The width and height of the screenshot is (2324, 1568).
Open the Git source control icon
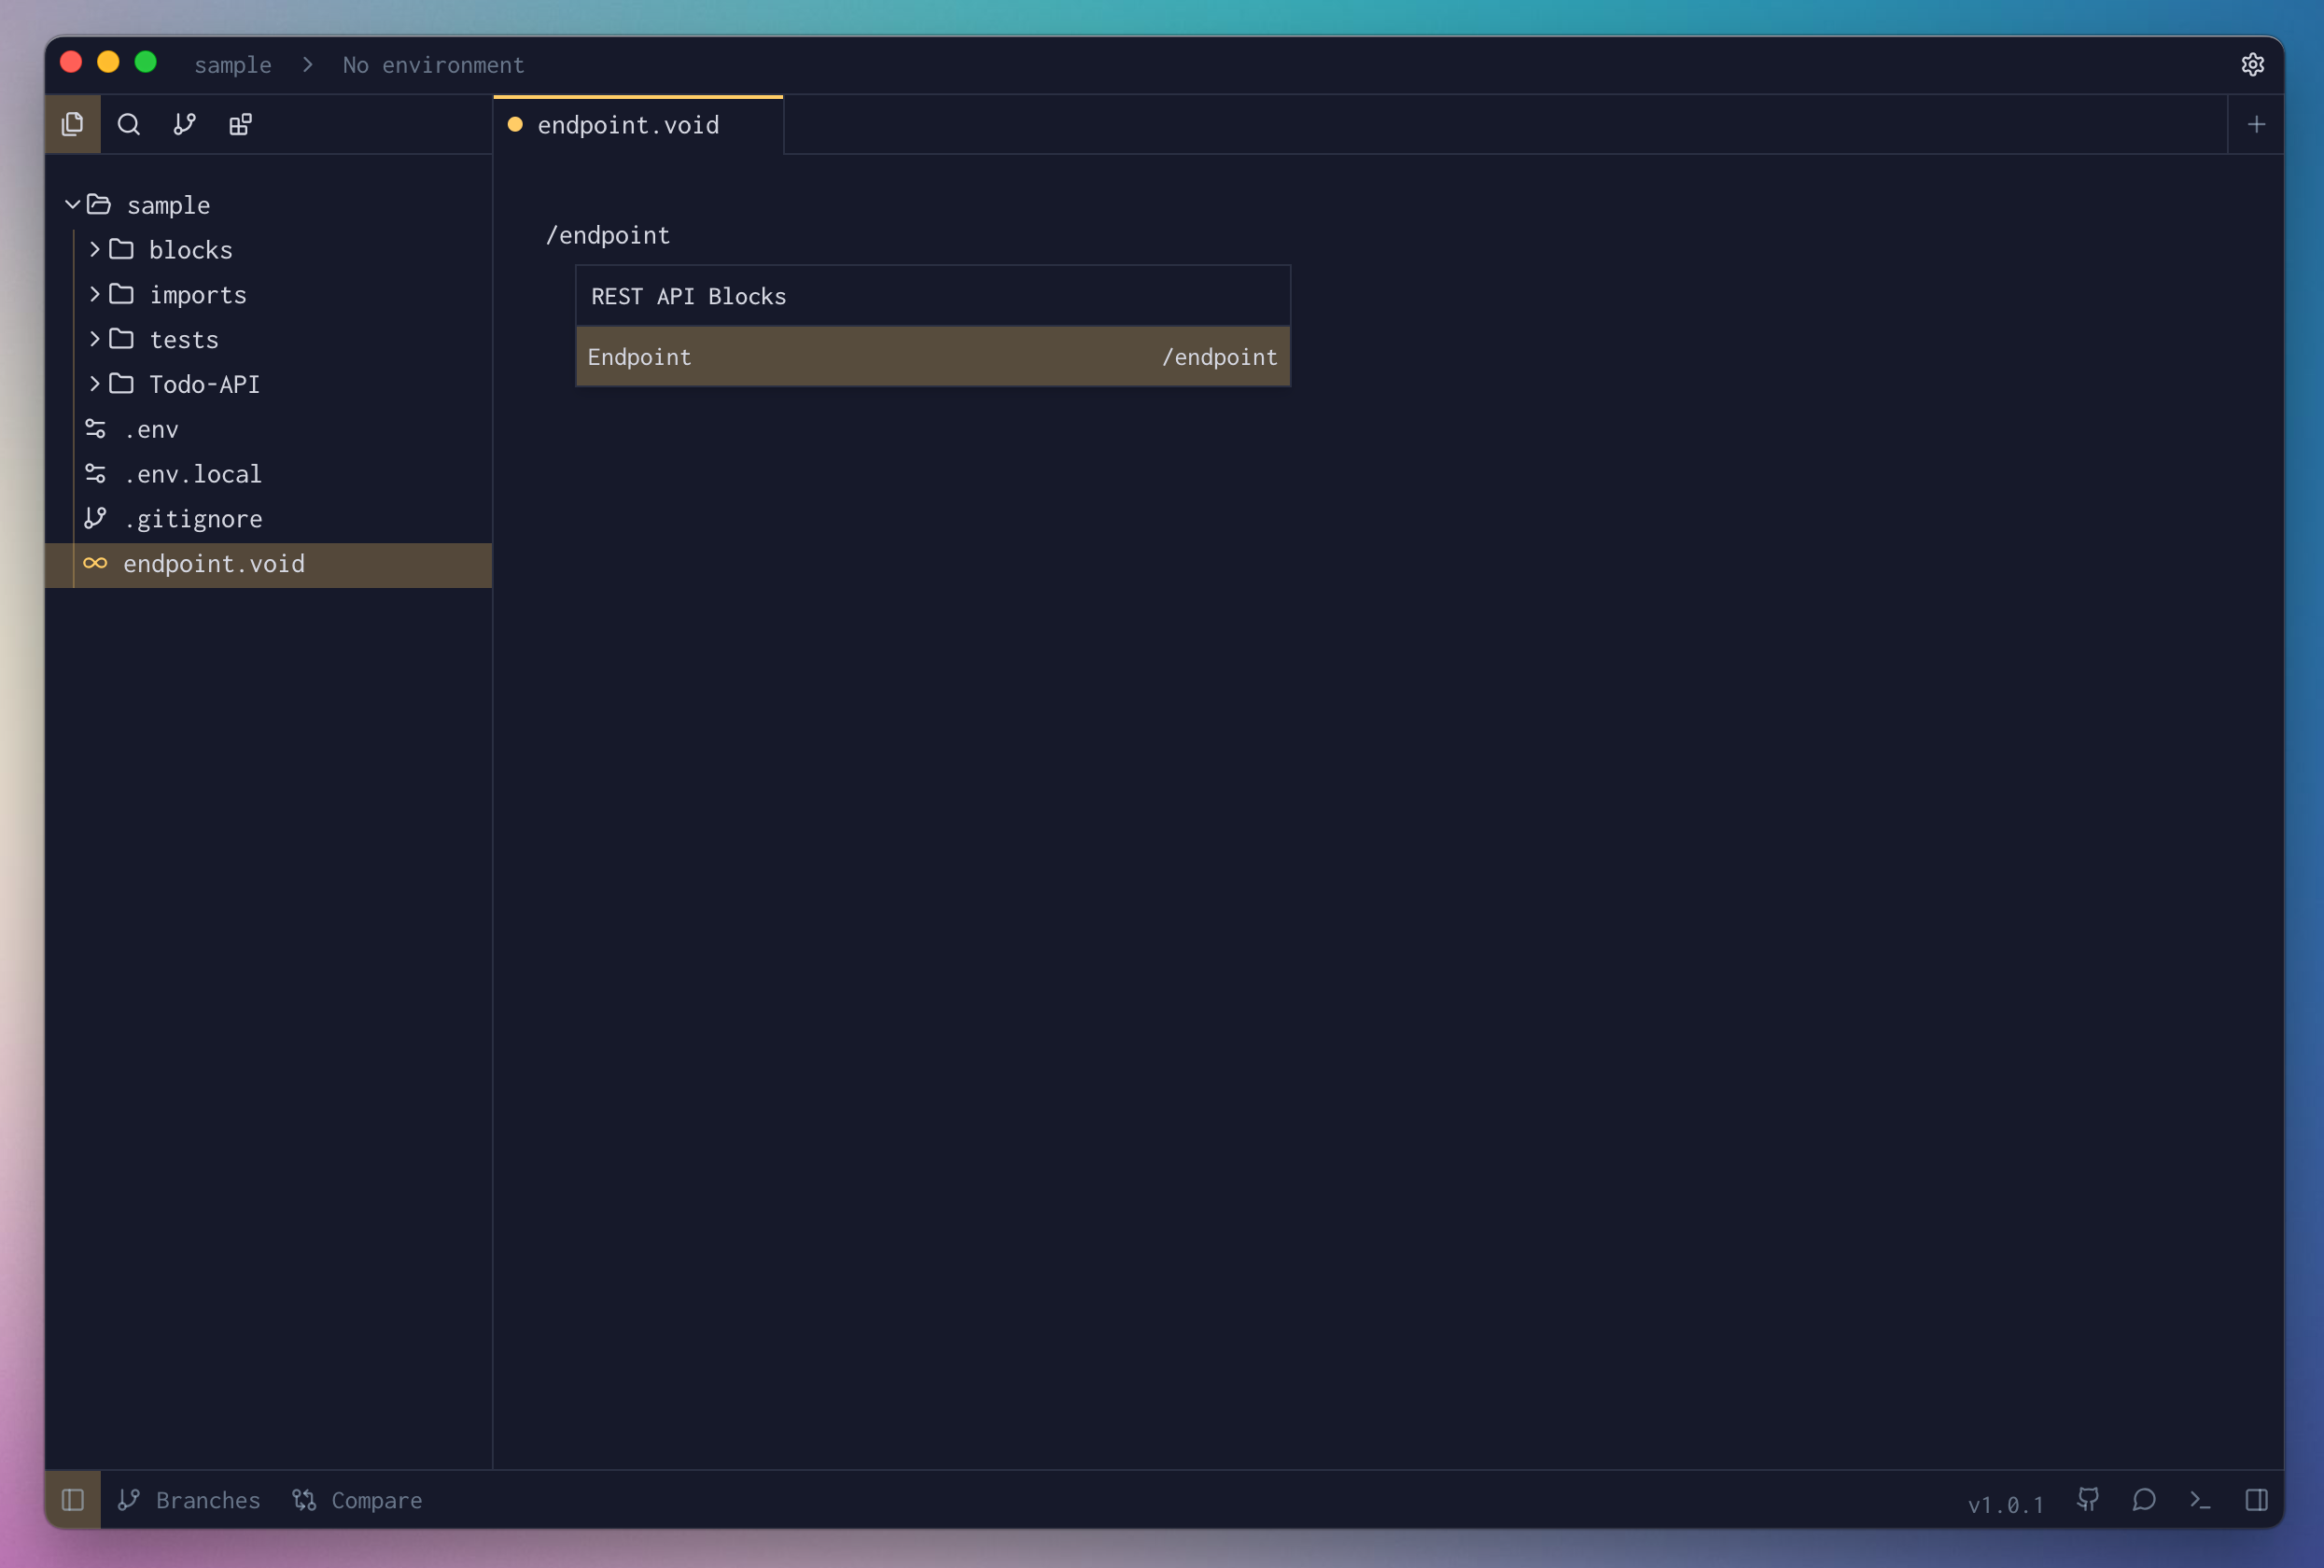pos(185,124)
